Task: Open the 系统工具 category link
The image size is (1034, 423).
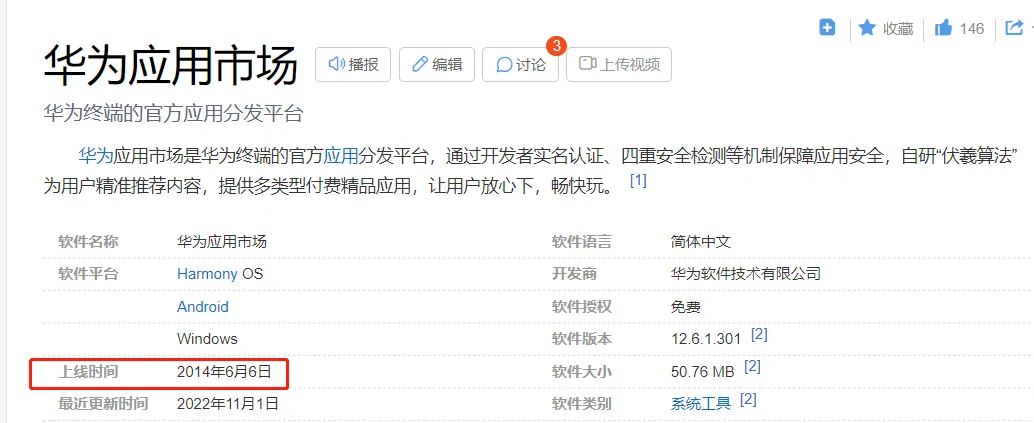Action: click(x=700, y=403)
